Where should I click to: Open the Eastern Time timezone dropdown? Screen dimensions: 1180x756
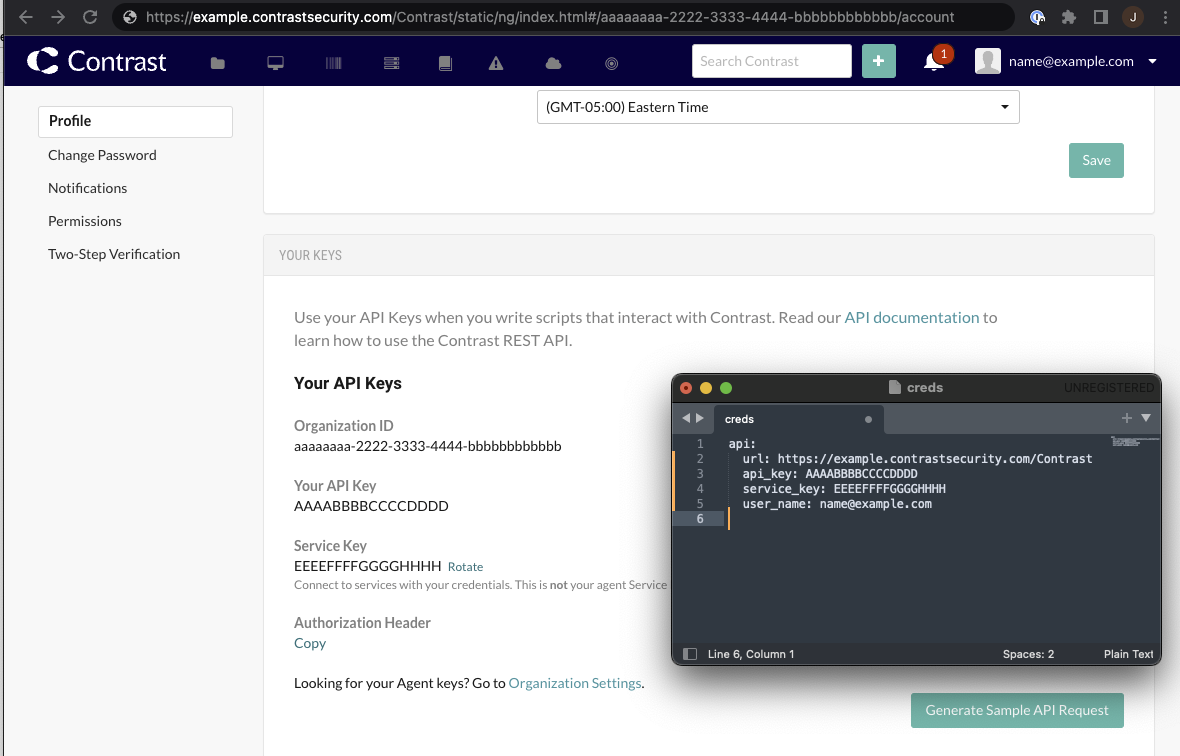coord(778,107)
